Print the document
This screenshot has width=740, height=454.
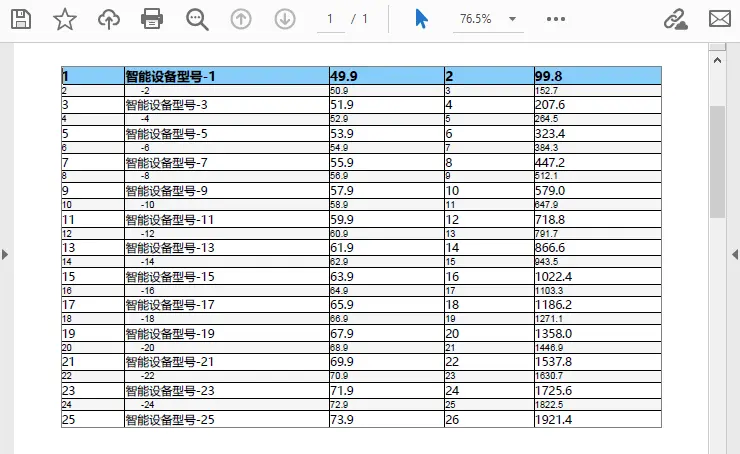pos(152,19)
